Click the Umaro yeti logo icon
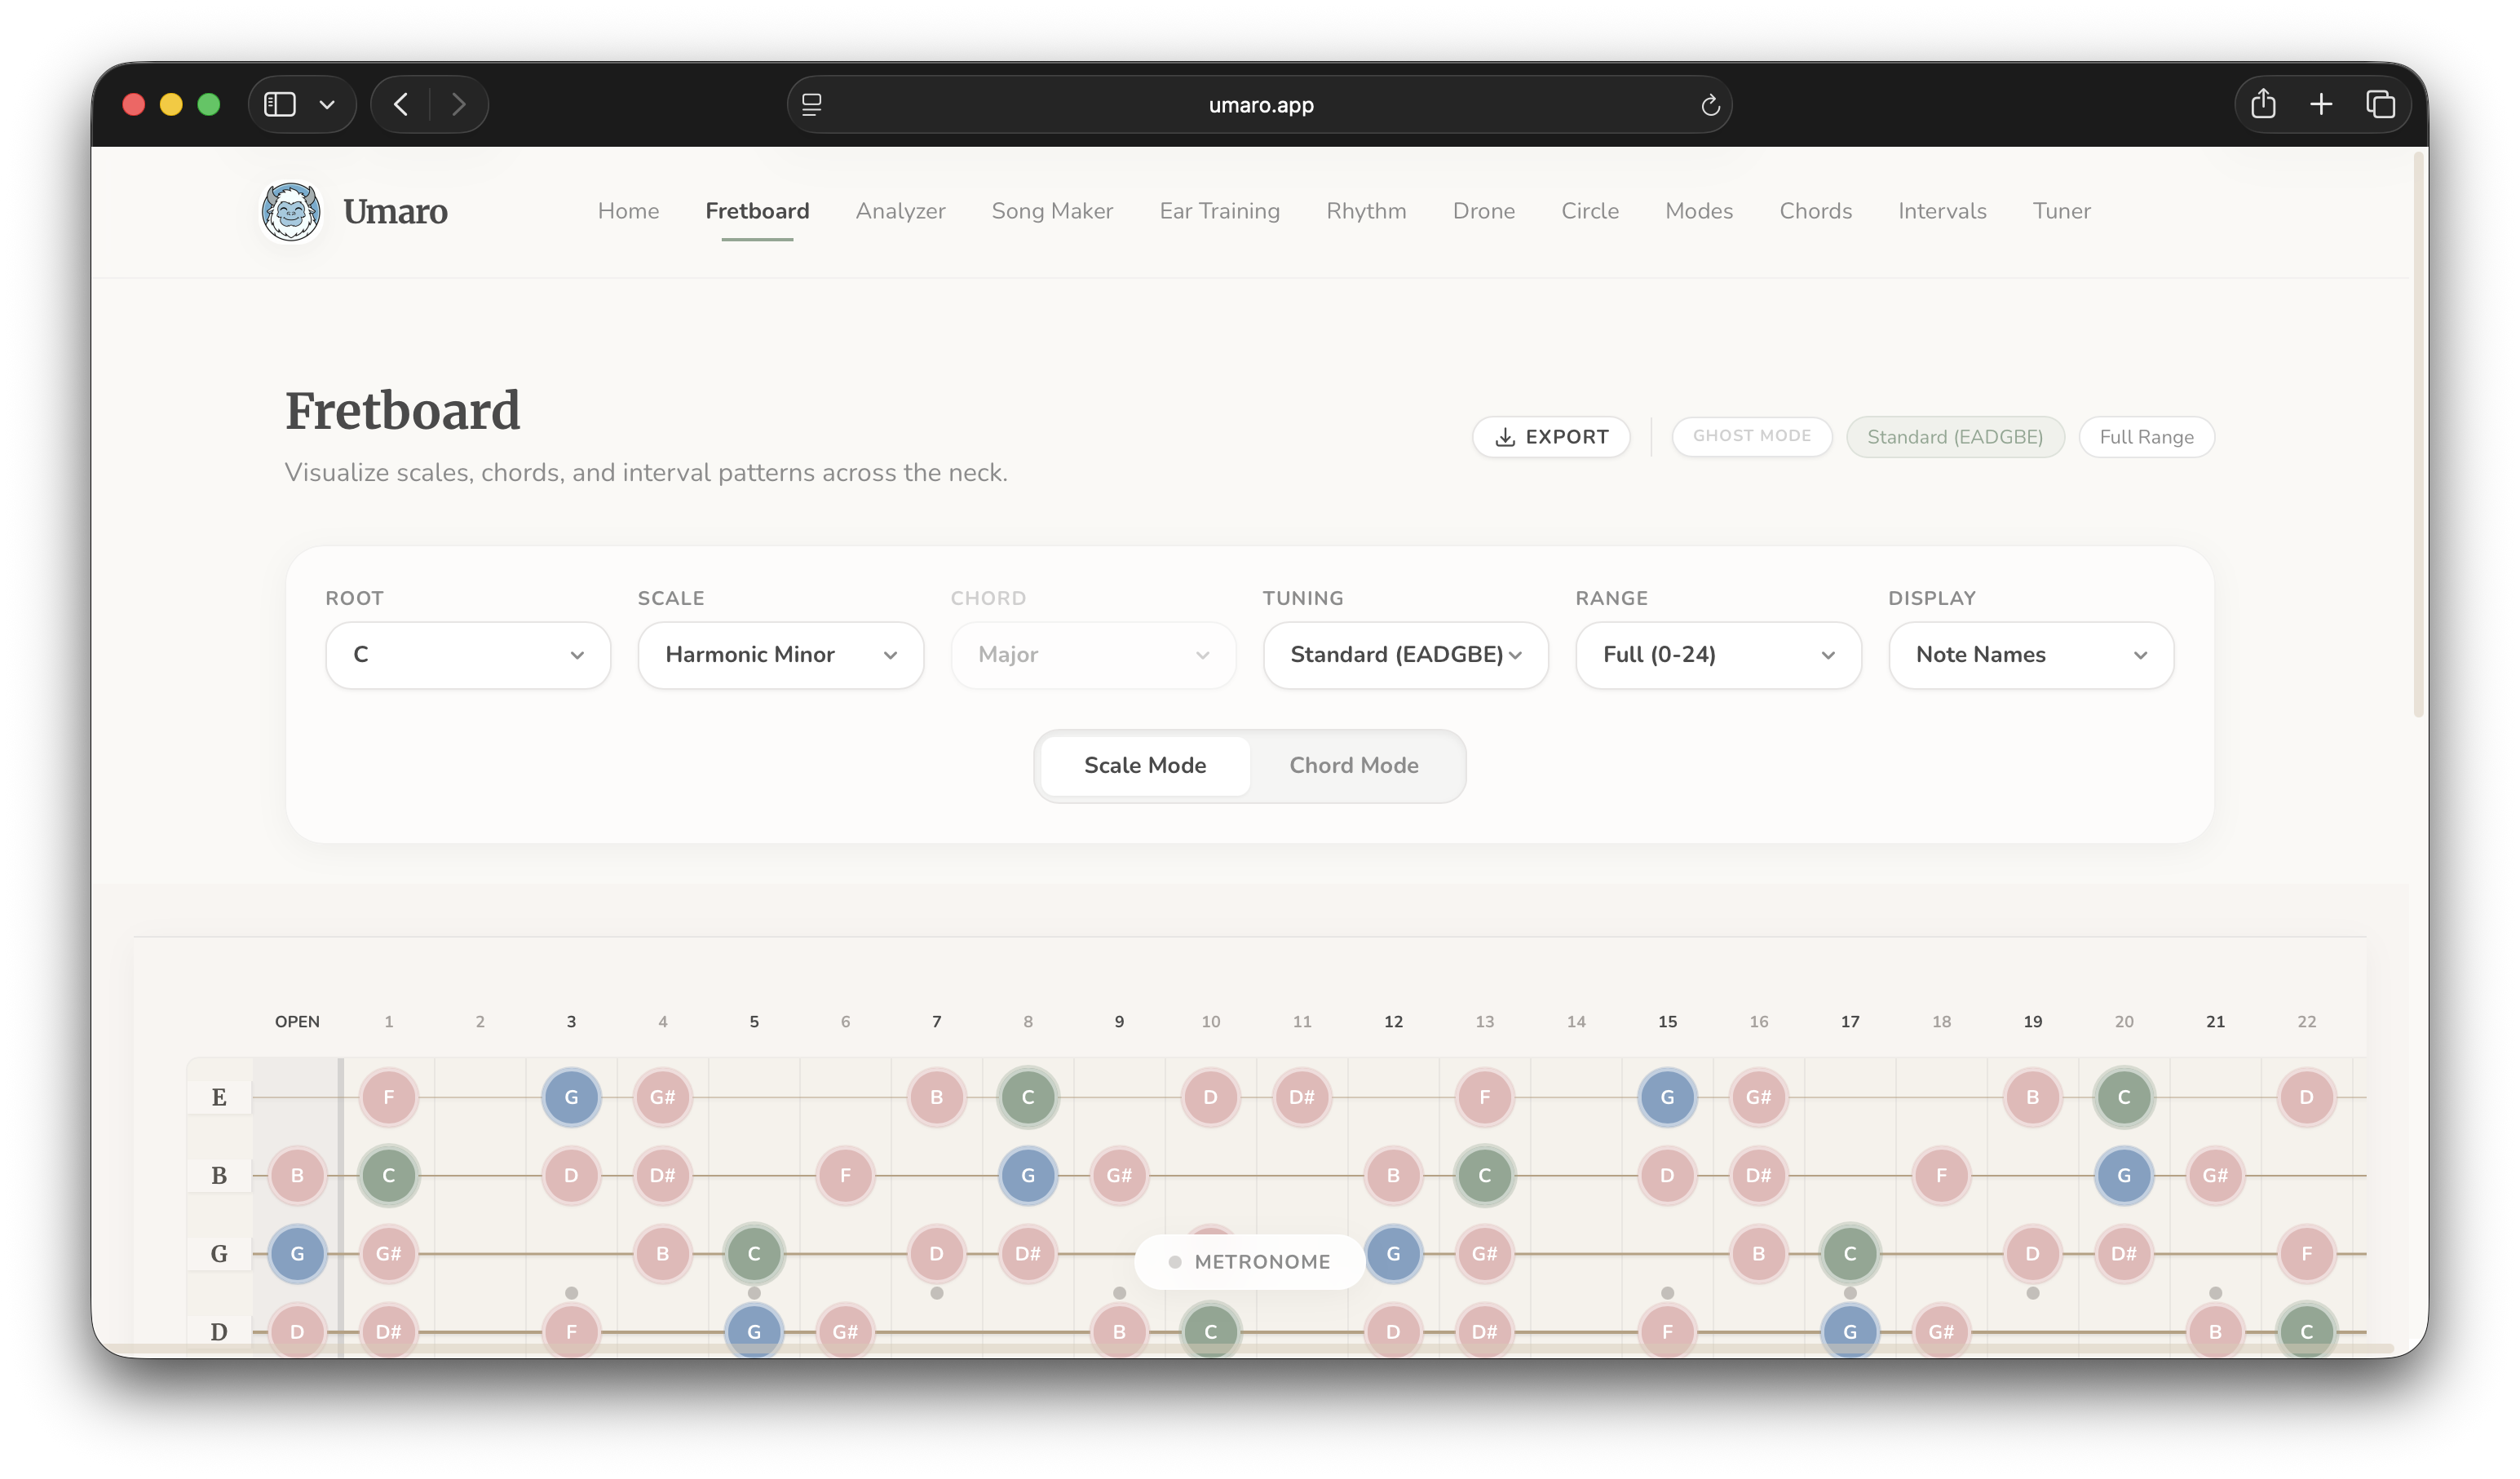Screen dimensions: 2520x1479 point(291,211)
